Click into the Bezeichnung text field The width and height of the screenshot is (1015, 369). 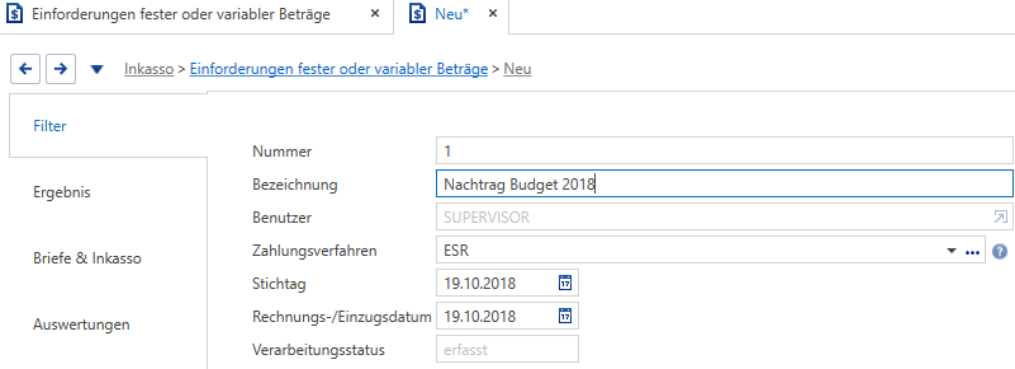coord(724,184)
